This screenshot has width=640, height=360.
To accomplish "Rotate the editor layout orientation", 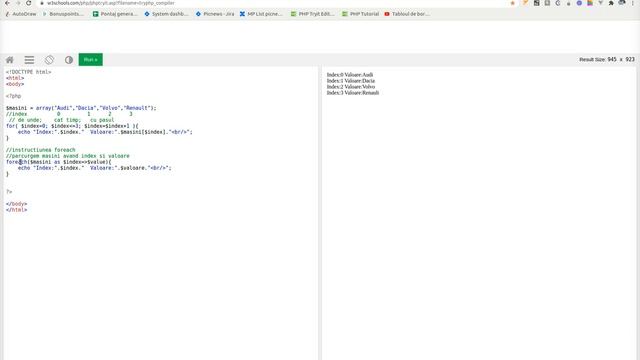I will (x=49, y=60).
